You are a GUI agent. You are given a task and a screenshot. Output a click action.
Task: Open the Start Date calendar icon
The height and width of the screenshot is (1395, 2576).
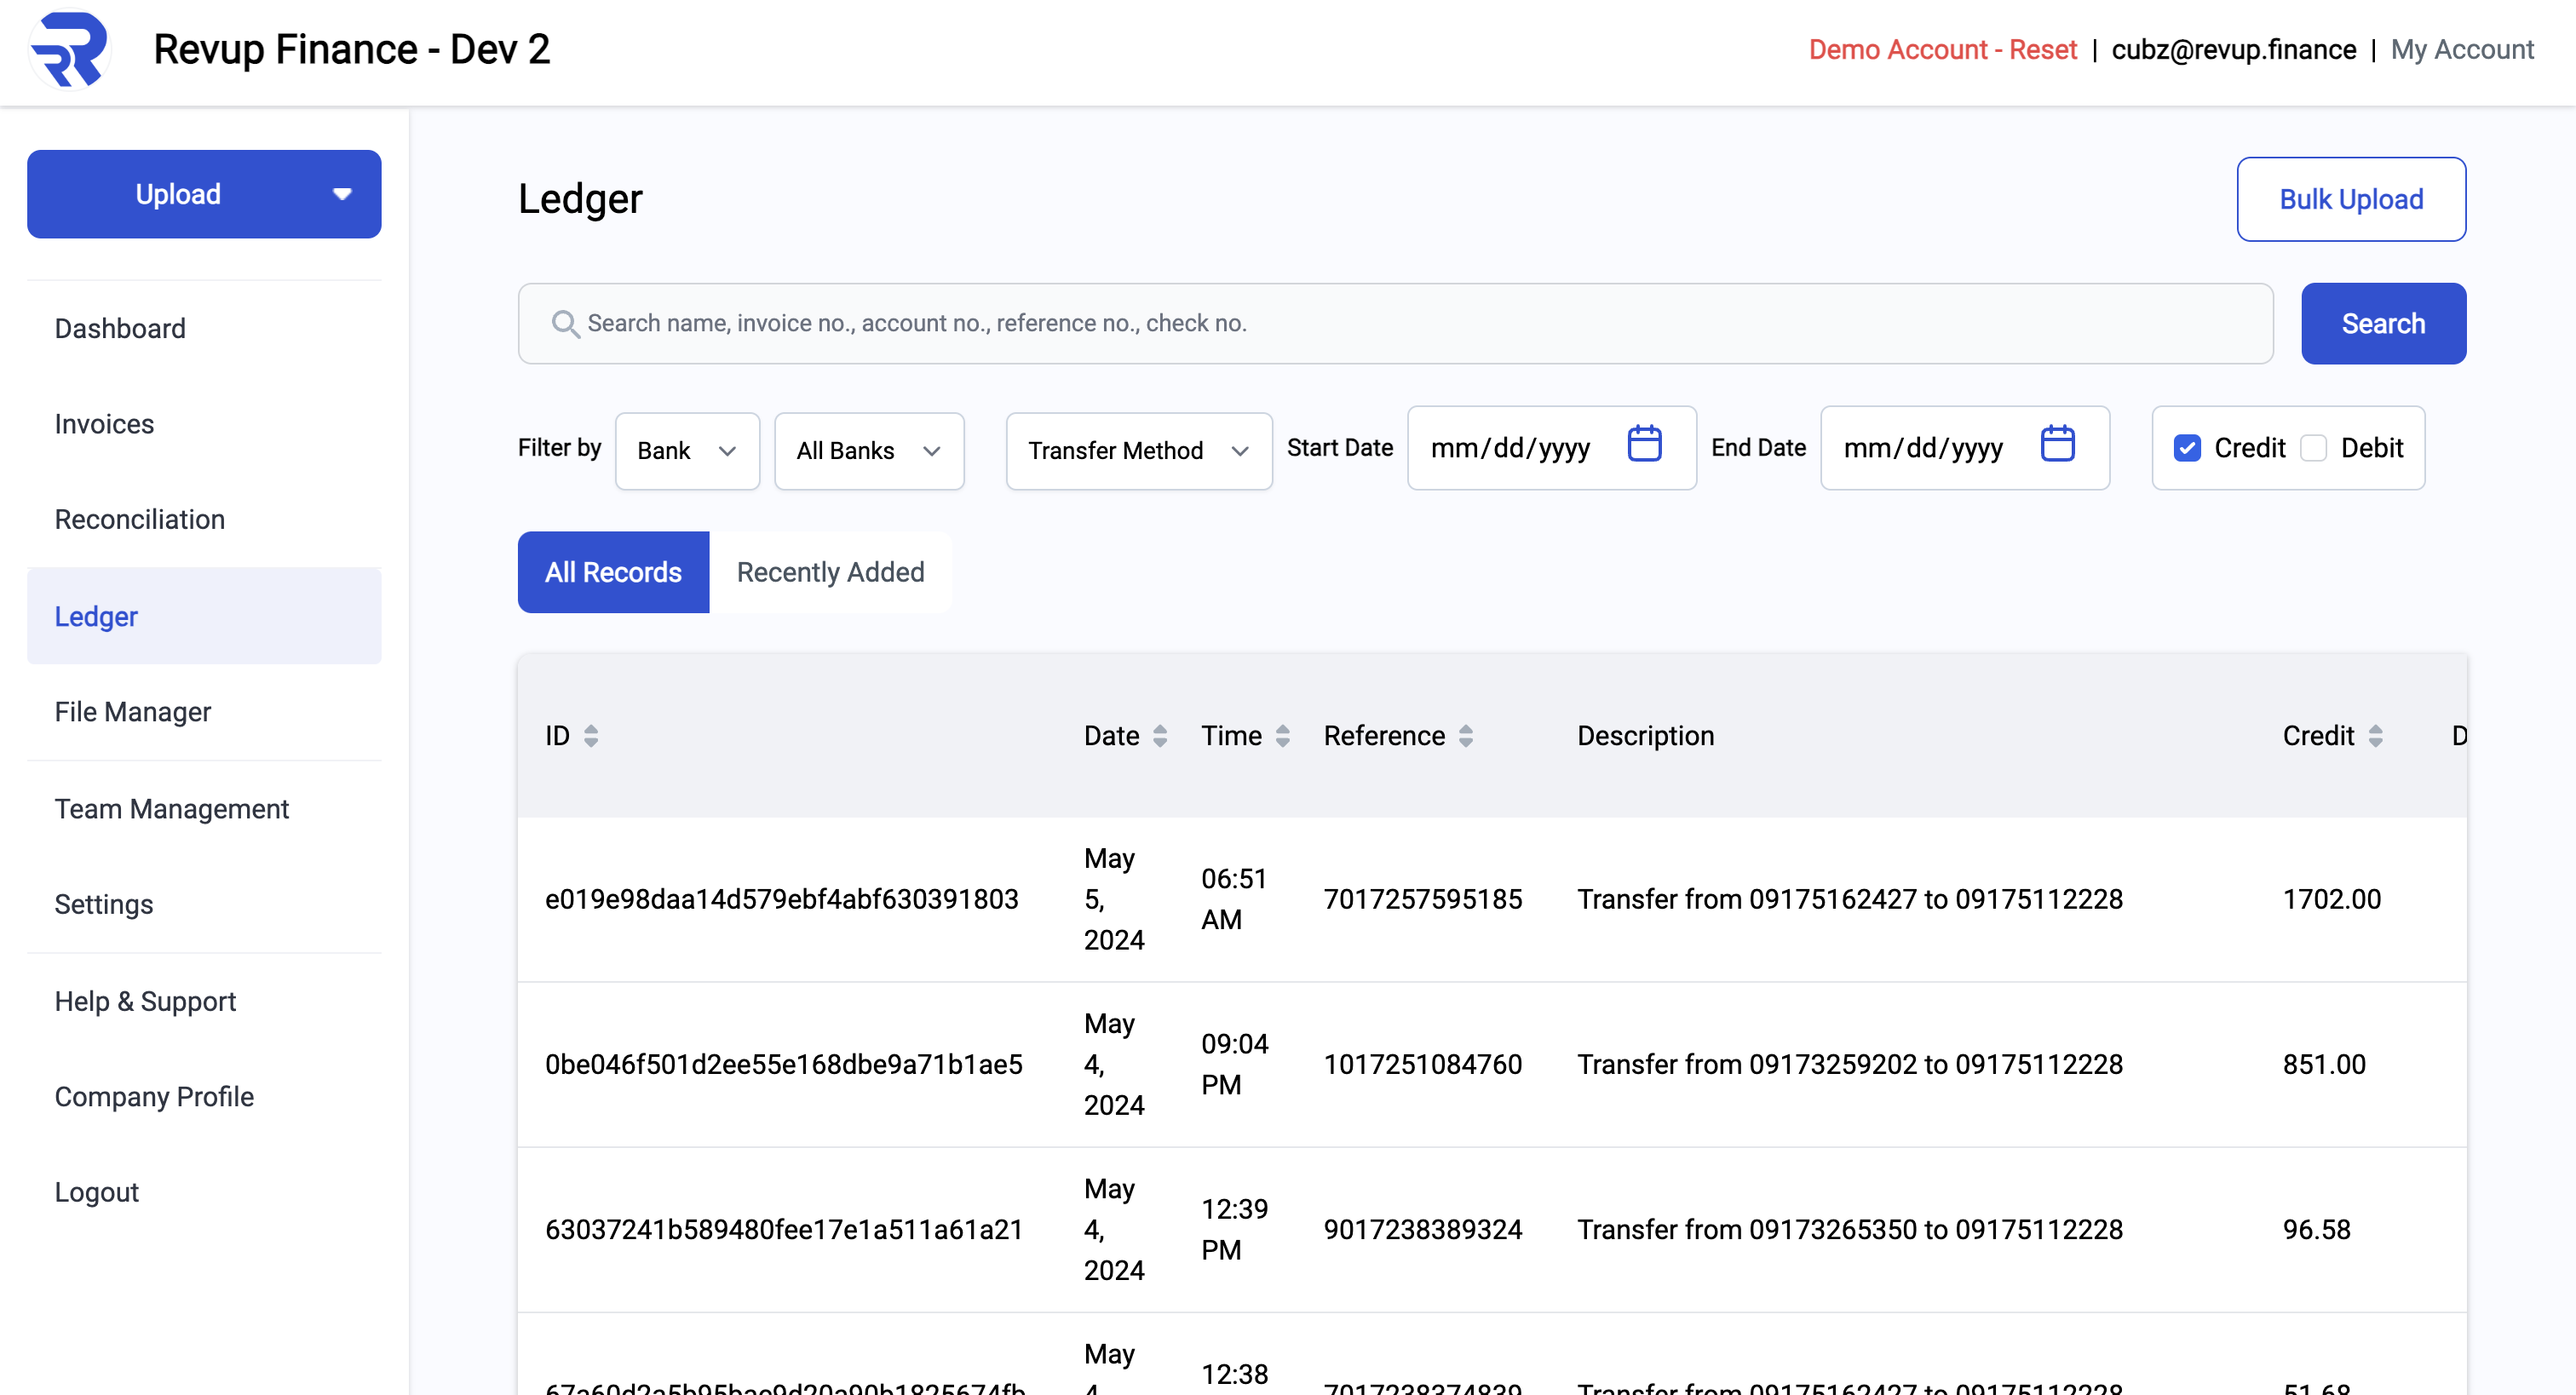coord(1644,444)
